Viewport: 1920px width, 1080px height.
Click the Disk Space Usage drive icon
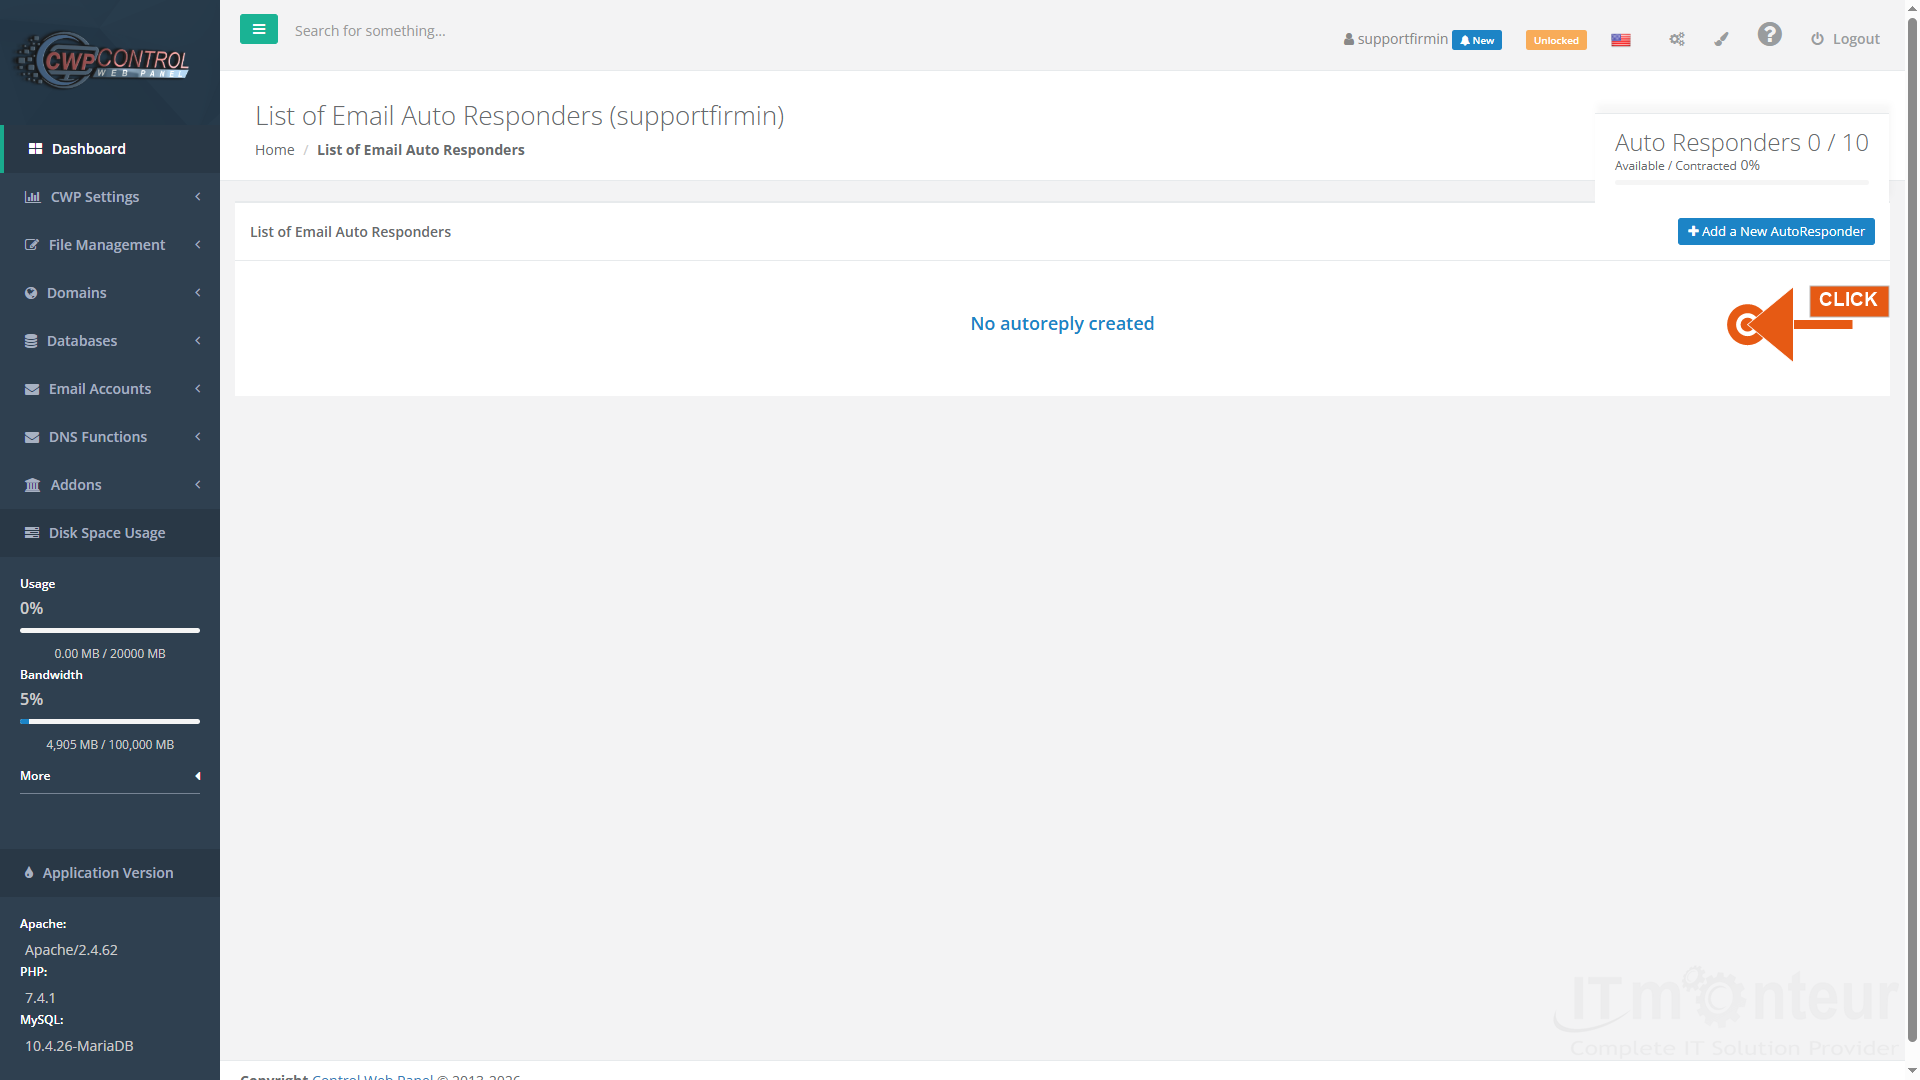pos(32,533)
